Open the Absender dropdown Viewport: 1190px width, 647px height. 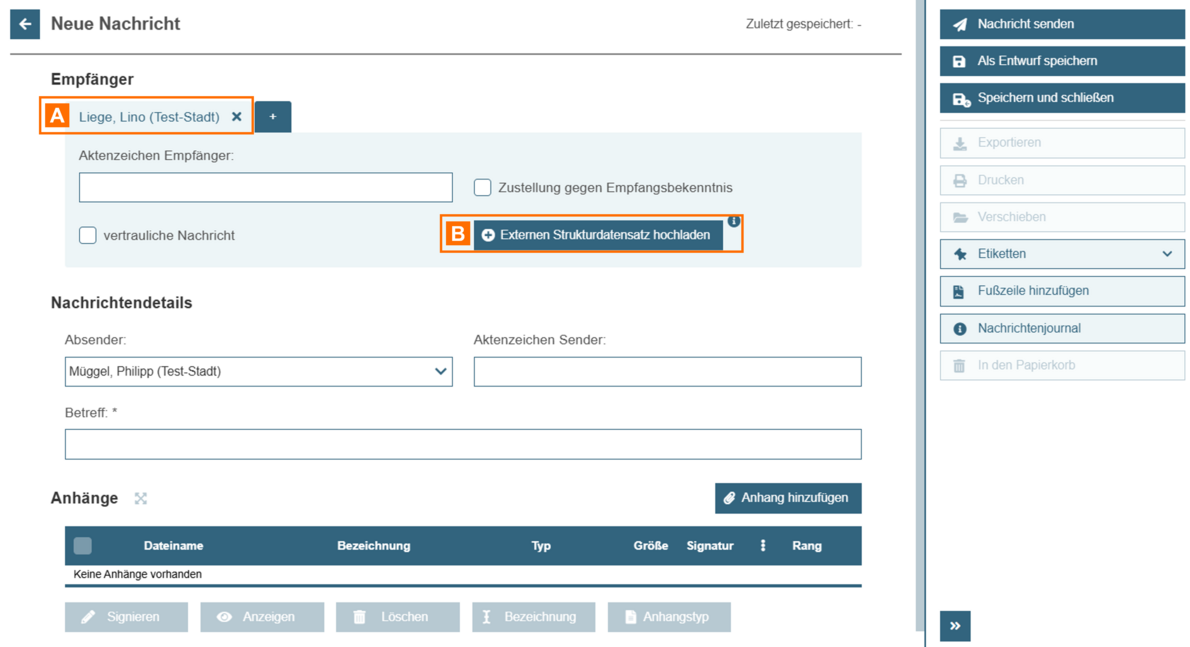tap(258, 371)
